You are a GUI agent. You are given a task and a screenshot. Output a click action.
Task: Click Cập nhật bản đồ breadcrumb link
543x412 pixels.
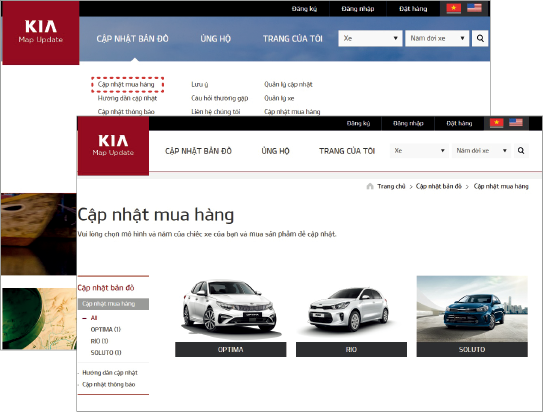click(439, 186)
